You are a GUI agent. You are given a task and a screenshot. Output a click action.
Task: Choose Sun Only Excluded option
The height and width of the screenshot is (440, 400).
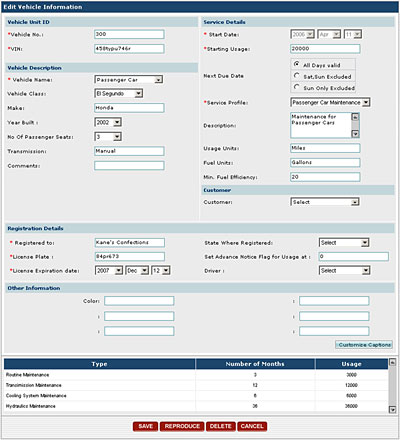(x=296, y=87)
